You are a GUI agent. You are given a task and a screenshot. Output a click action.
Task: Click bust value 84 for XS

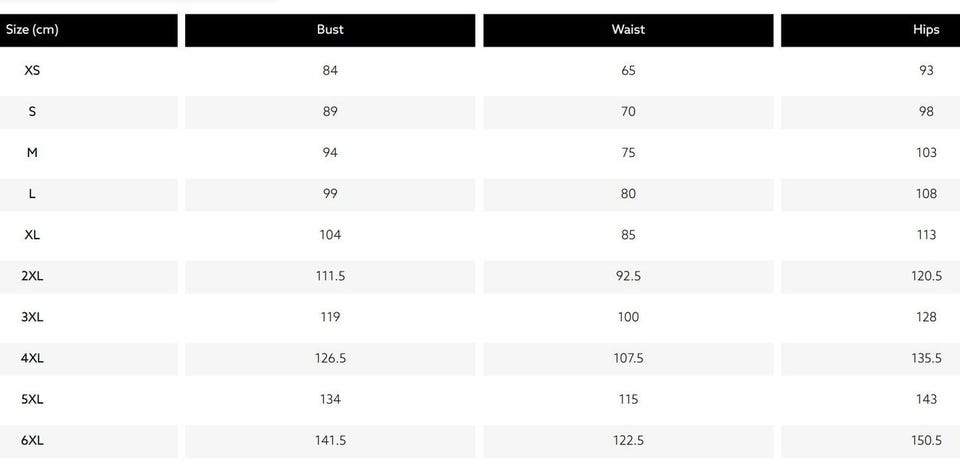click(x=330, y=71)
